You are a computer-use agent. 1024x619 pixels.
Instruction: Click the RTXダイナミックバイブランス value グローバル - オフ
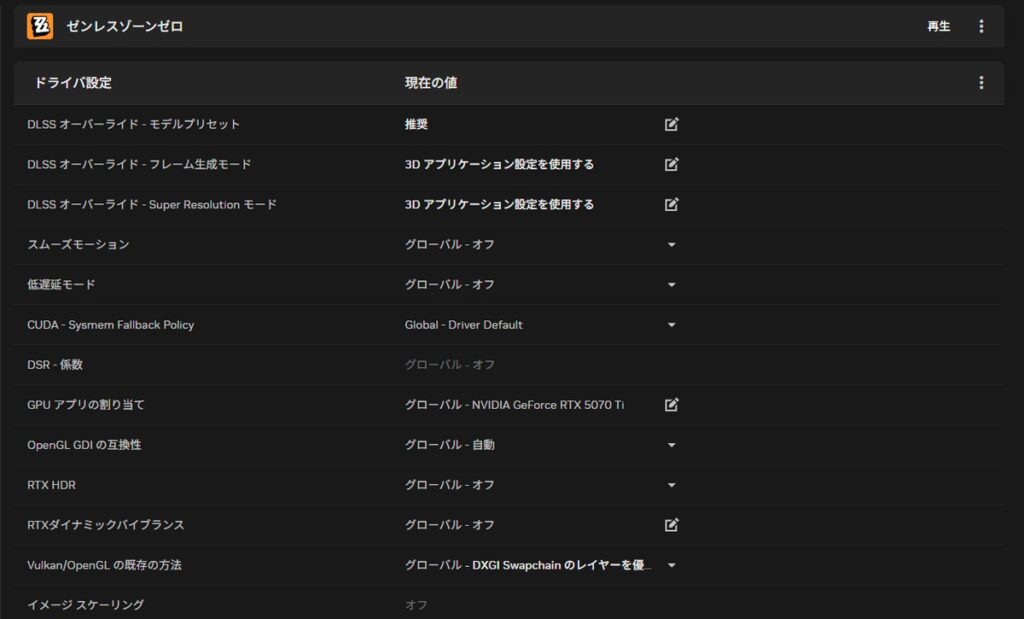[450, 525]
